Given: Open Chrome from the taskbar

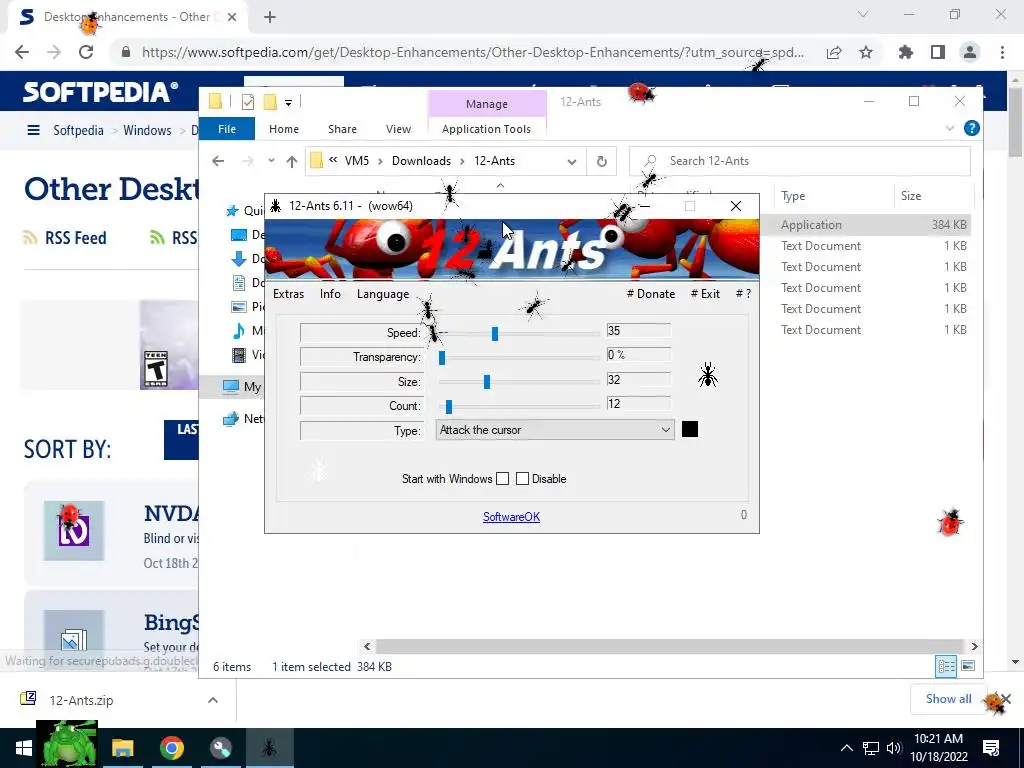Looking at the screenshot, I should pos(172,748).
